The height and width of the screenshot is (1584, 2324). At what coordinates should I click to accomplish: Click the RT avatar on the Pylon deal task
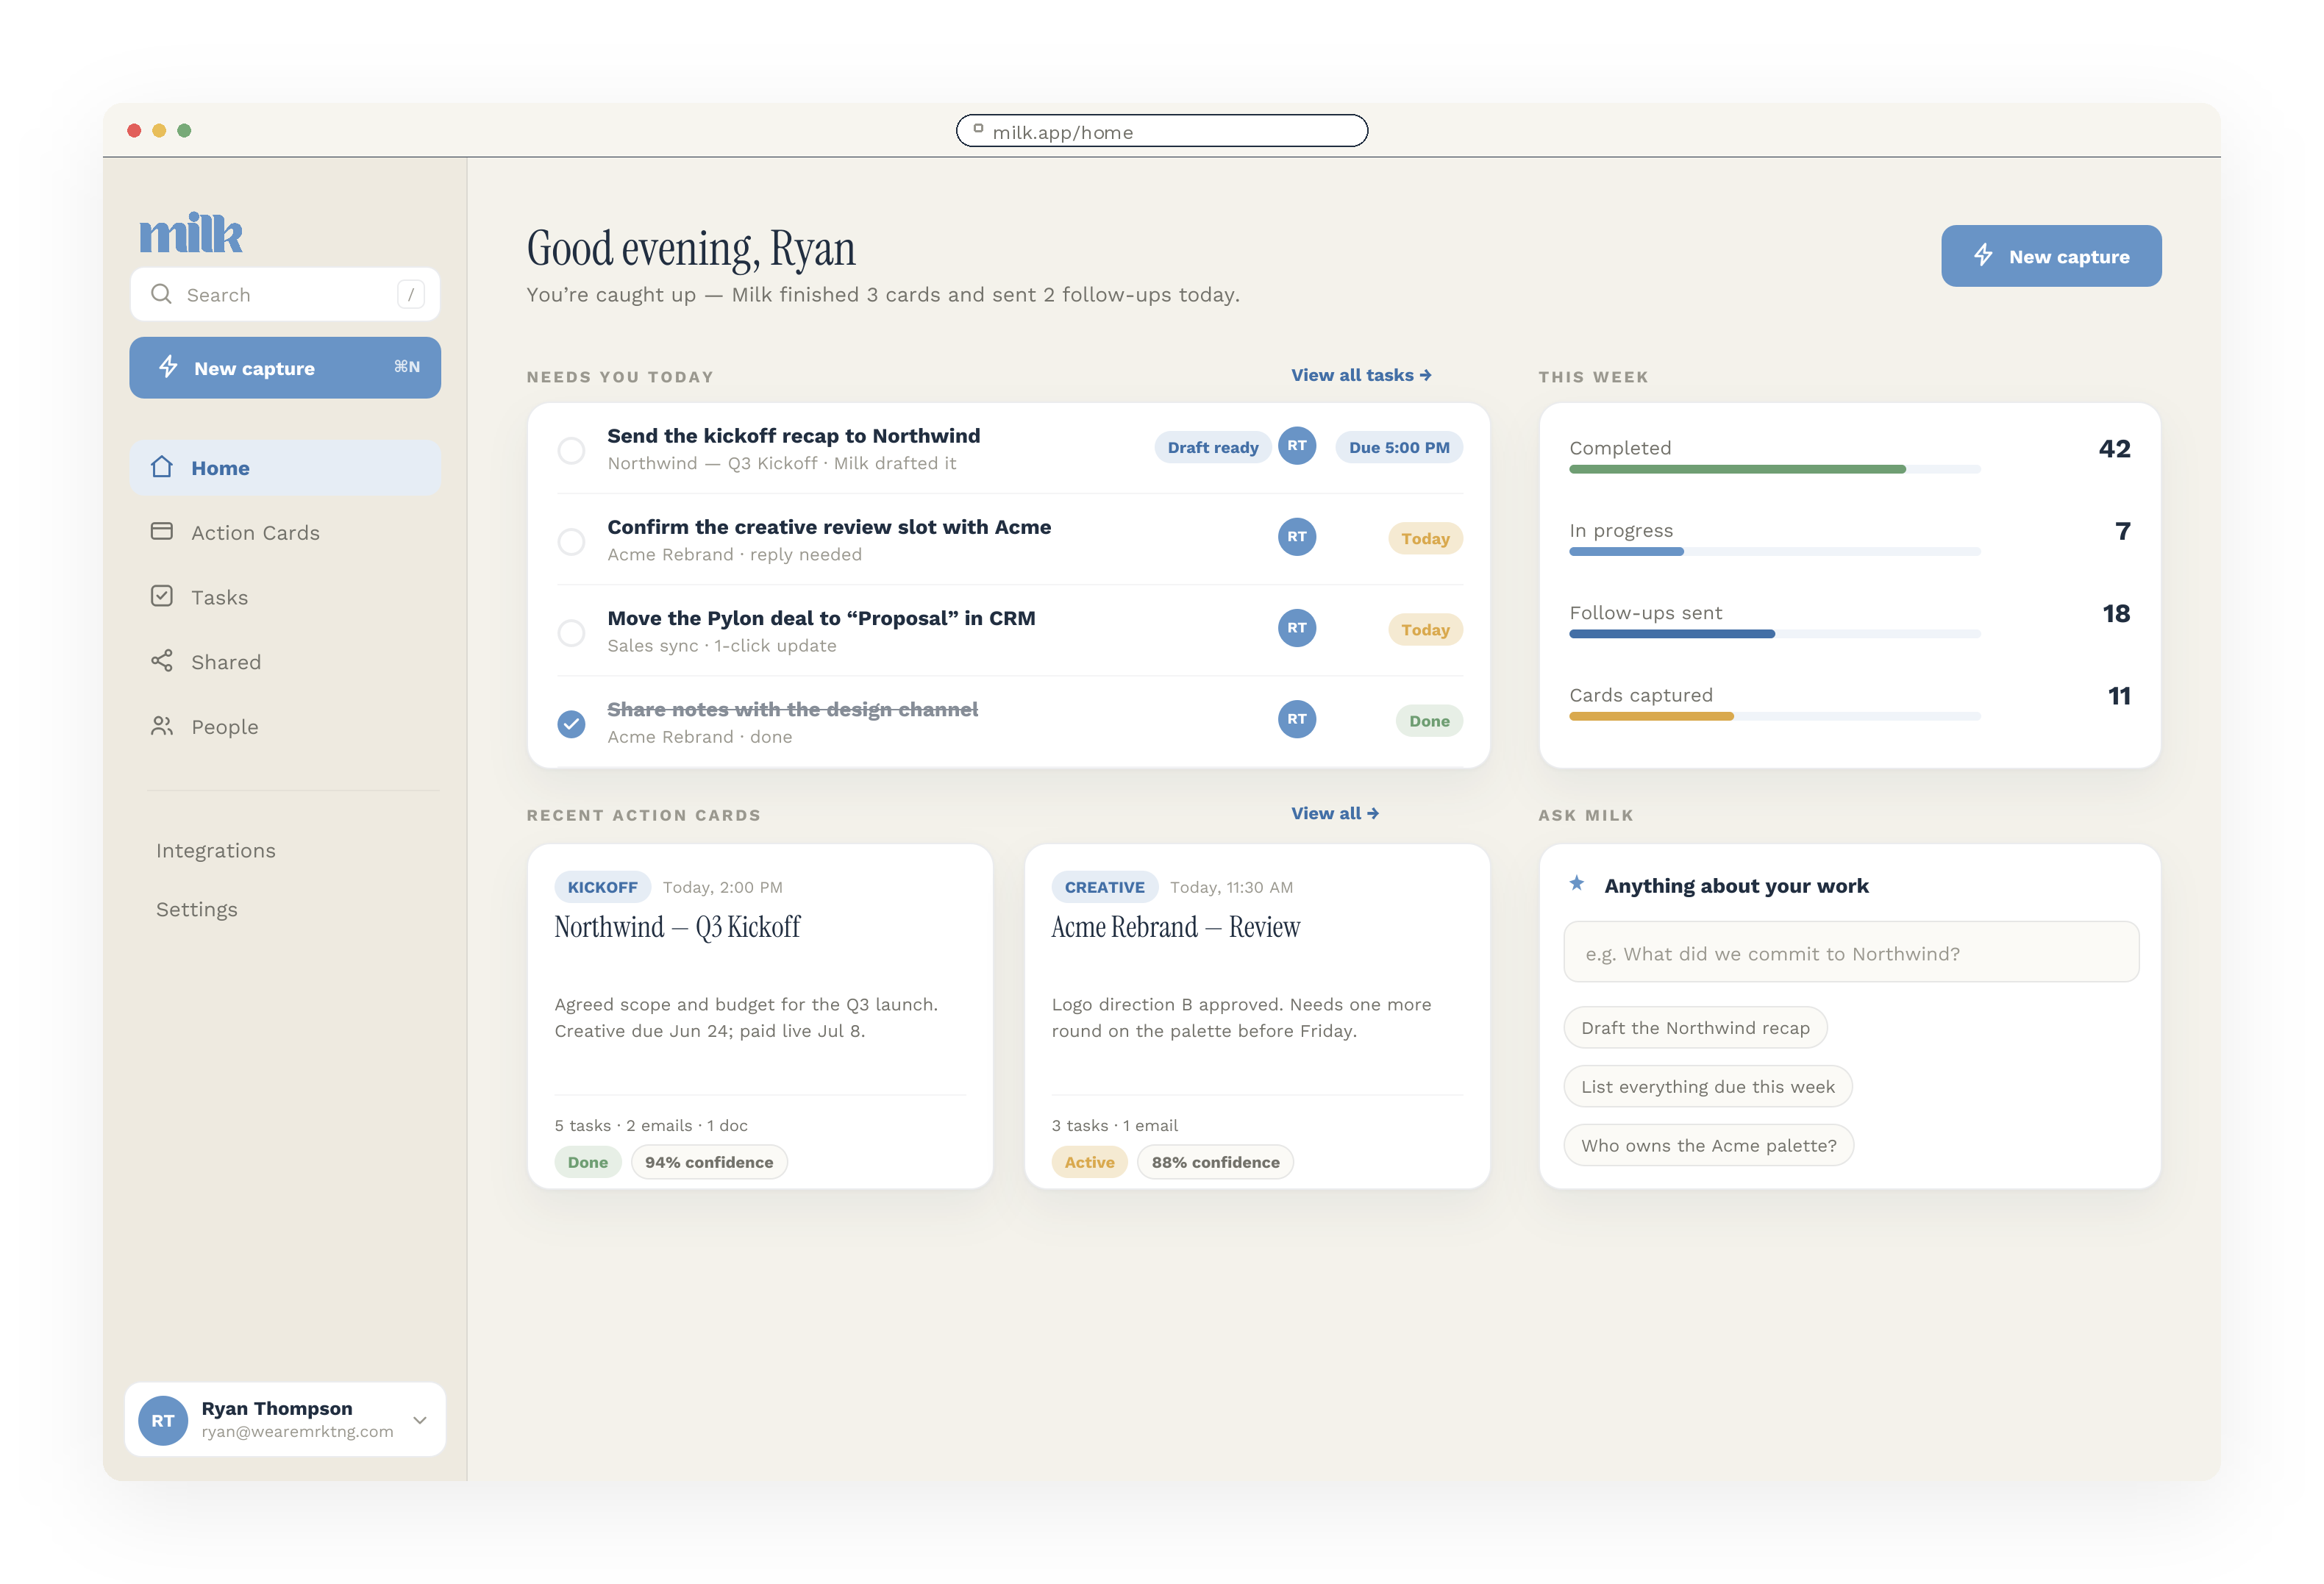click(1297, 628)
